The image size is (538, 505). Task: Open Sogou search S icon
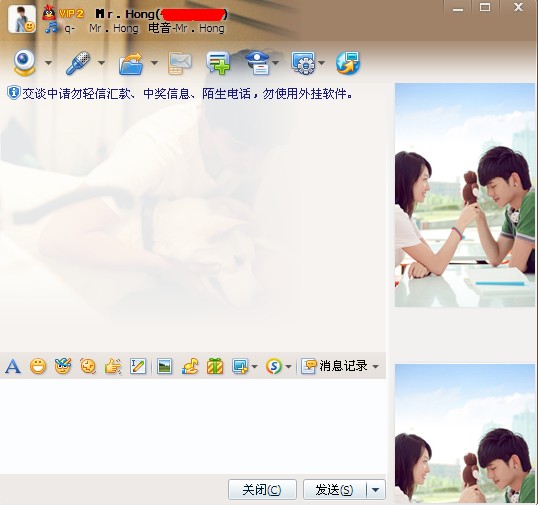[x=274, y=366]
